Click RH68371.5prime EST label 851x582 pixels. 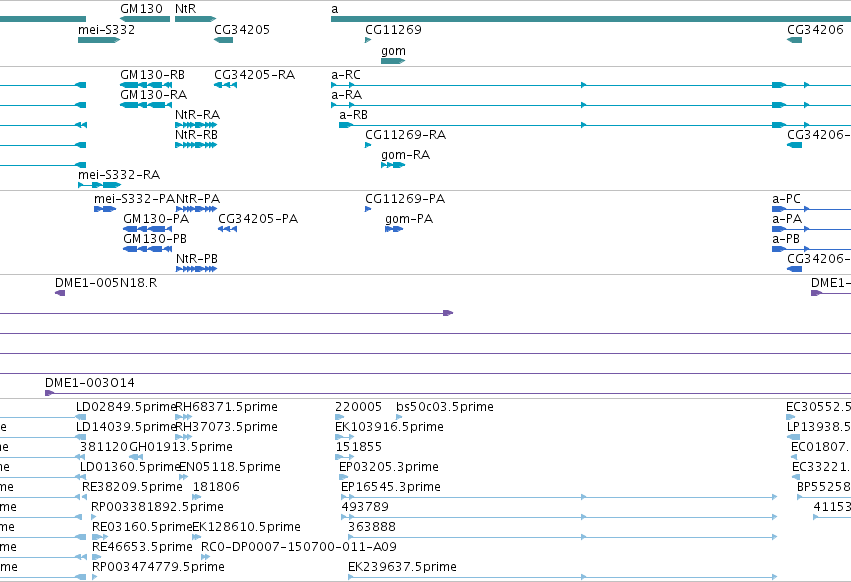pos(226,407)
